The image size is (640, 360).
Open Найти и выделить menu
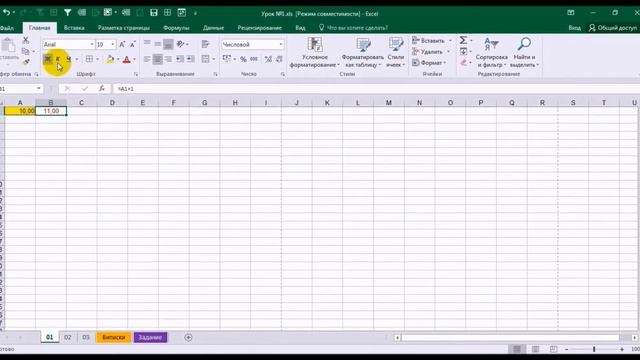[x=524, y=52]
